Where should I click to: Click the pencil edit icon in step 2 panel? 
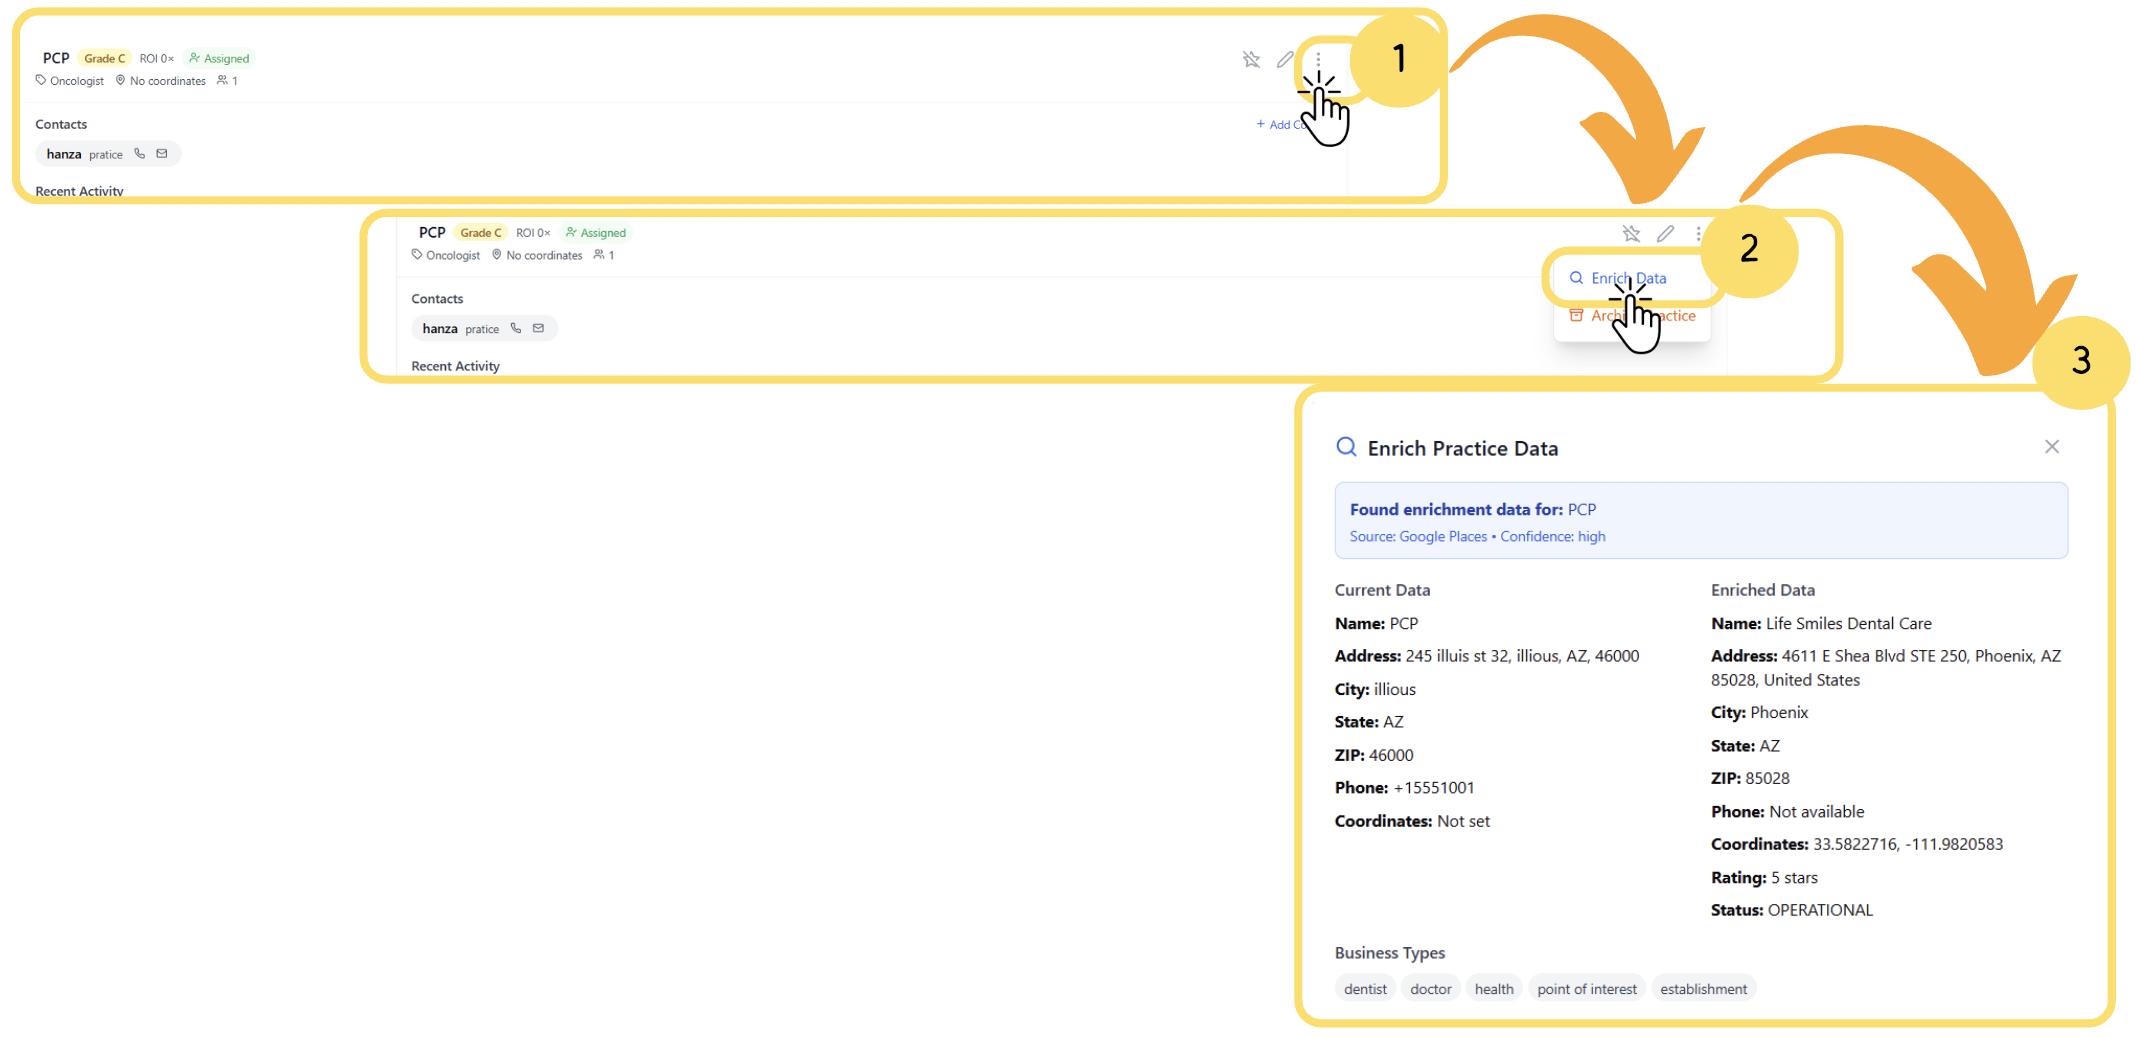pos(1665,234)
